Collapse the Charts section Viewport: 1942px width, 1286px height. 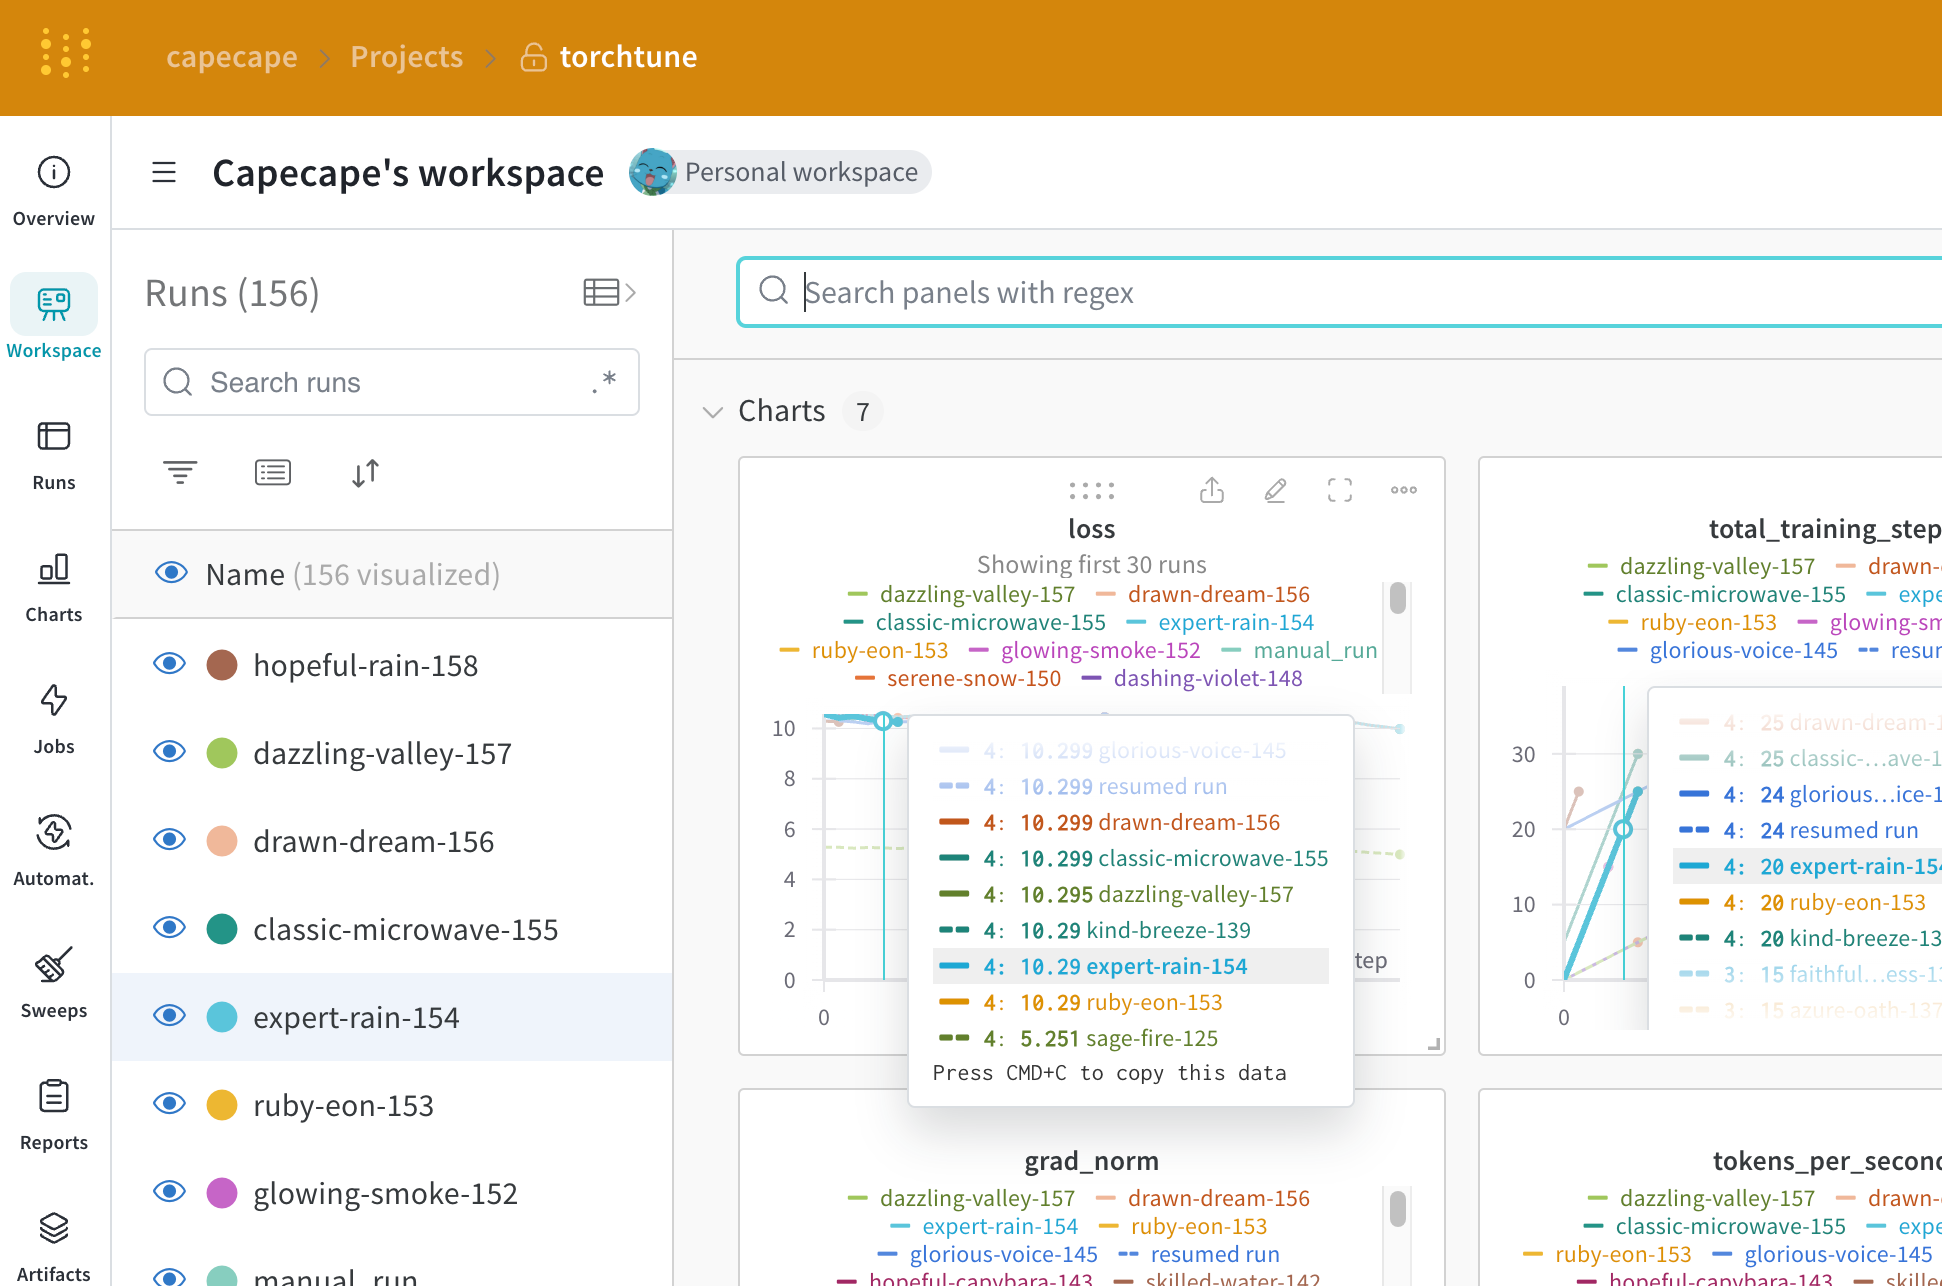[712, 412]
